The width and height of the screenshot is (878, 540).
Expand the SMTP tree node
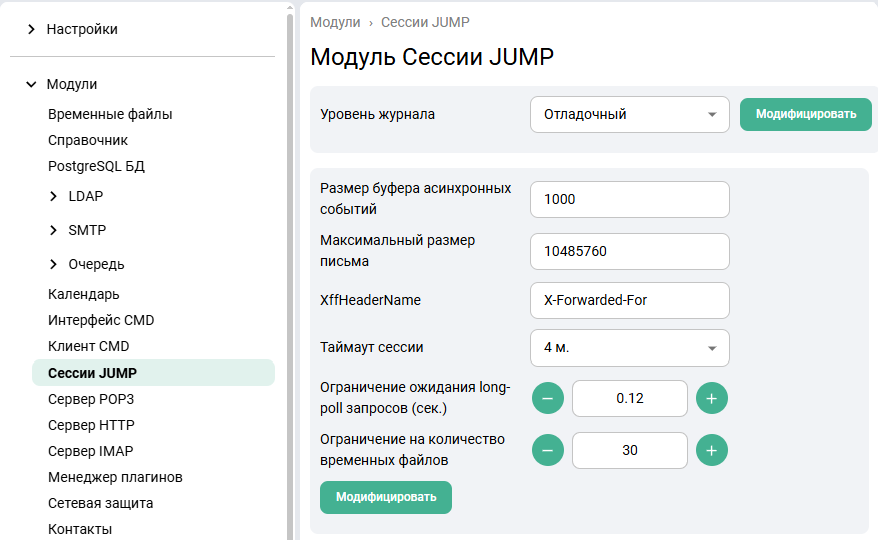click(x=54, y=230)
